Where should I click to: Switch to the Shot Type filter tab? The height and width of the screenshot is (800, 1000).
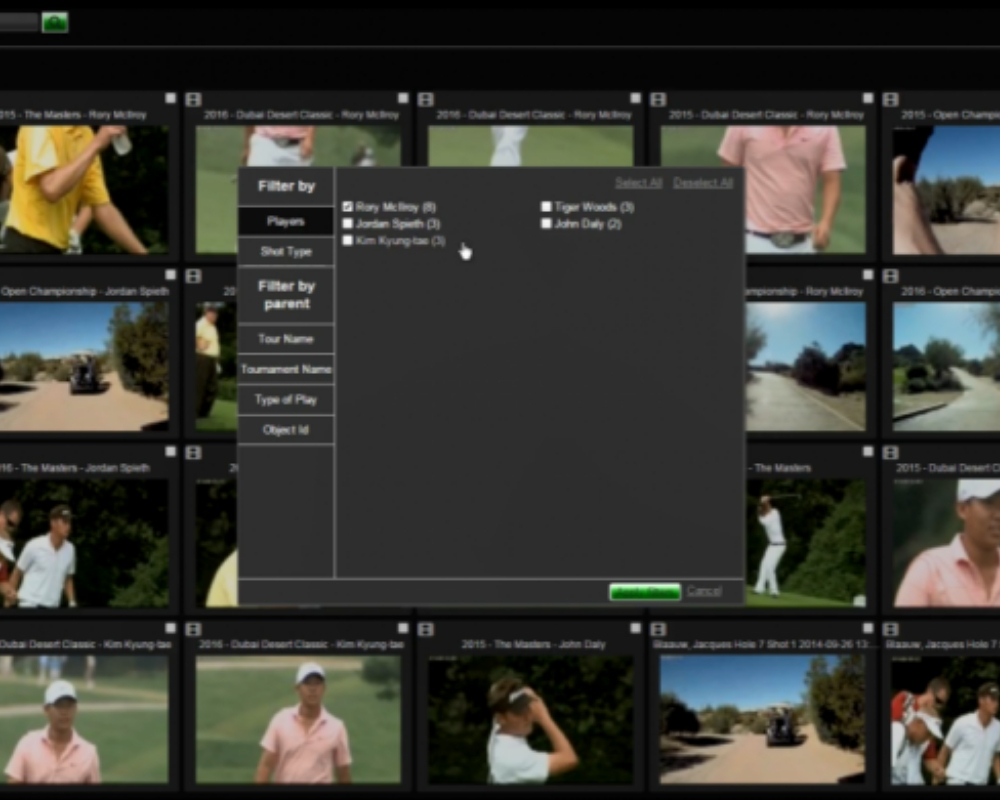(286, 251)
